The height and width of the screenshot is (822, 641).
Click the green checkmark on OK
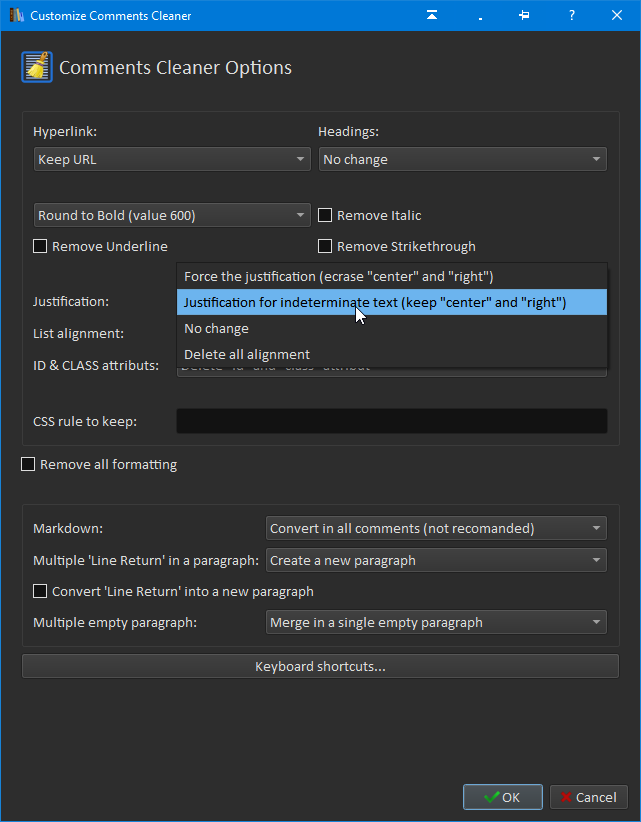[492, 797]
